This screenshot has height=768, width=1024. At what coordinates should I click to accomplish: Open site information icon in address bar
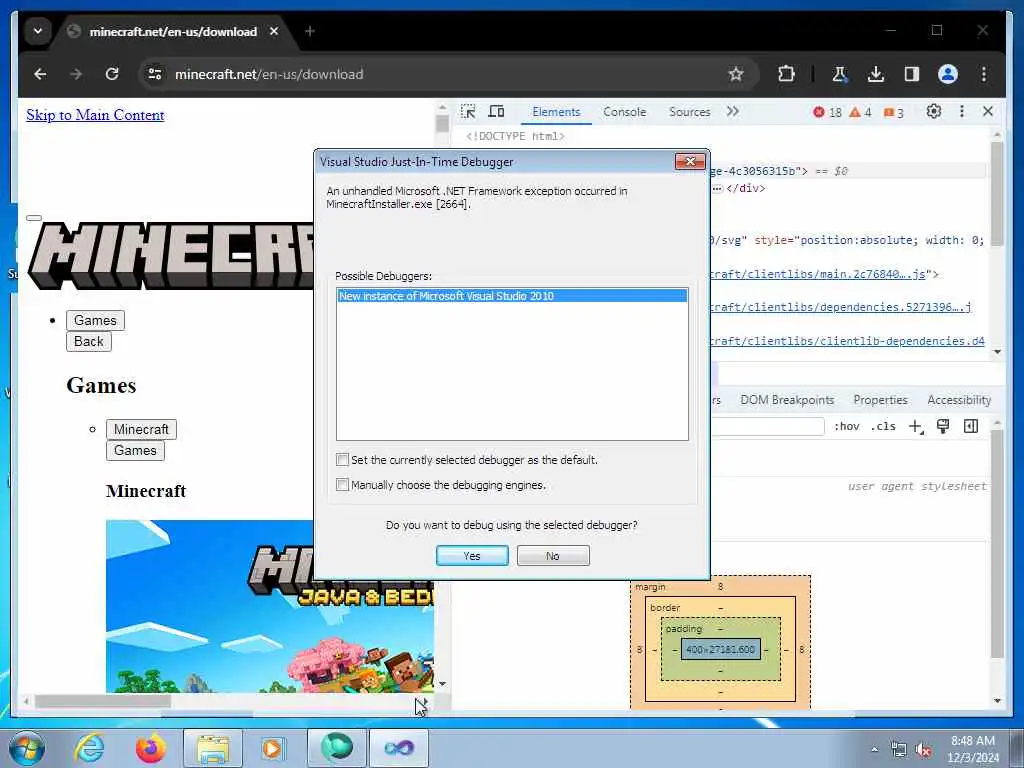click(x=155, y=74)
